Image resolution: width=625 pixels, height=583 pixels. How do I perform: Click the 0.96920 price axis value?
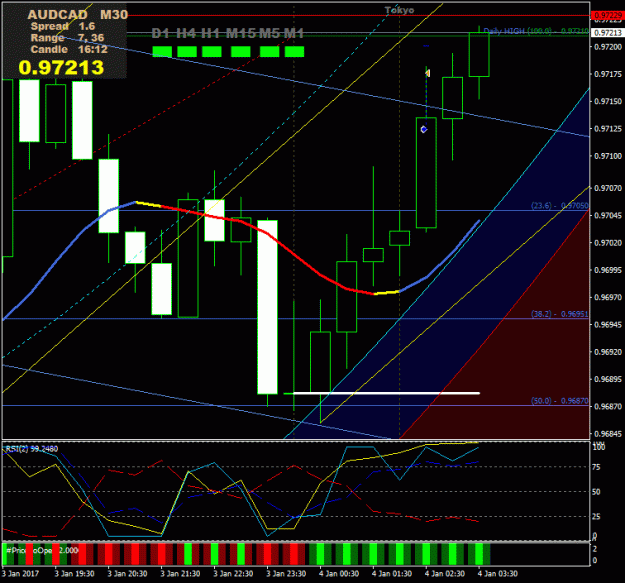click(x=607, y=352)
